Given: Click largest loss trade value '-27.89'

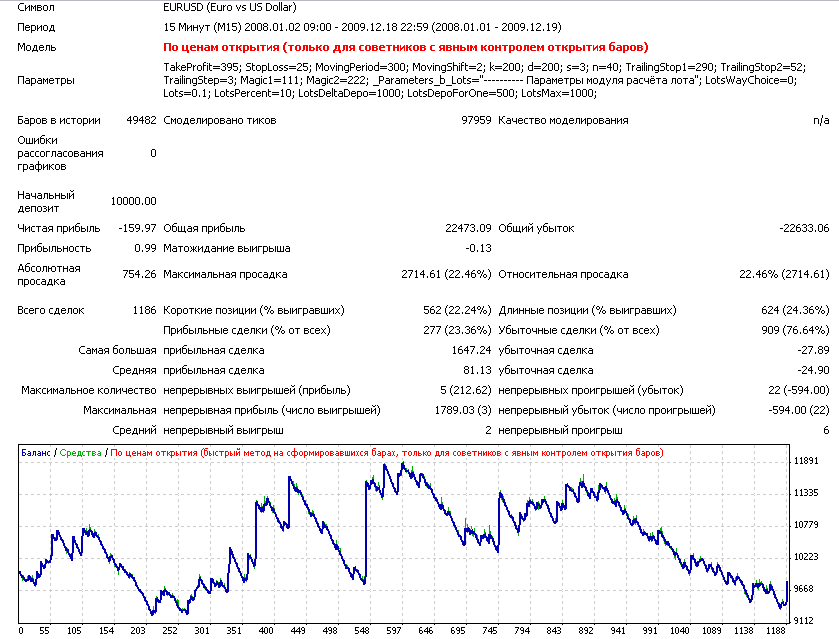Looking at the screenshot, I should [813, 351].
